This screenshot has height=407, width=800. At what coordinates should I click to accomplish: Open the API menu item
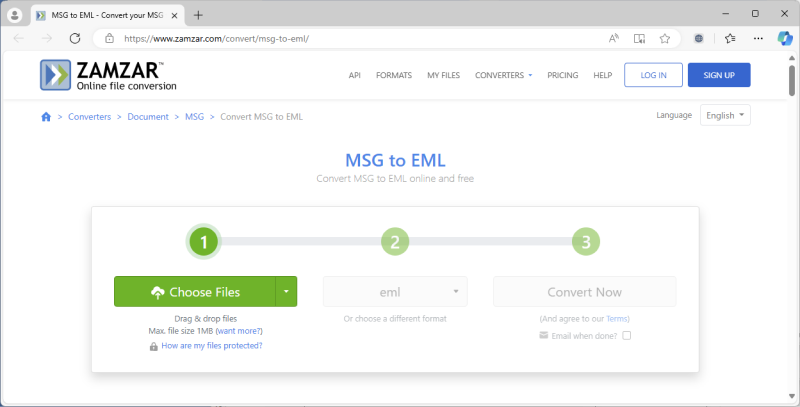(x=355, y=75)
